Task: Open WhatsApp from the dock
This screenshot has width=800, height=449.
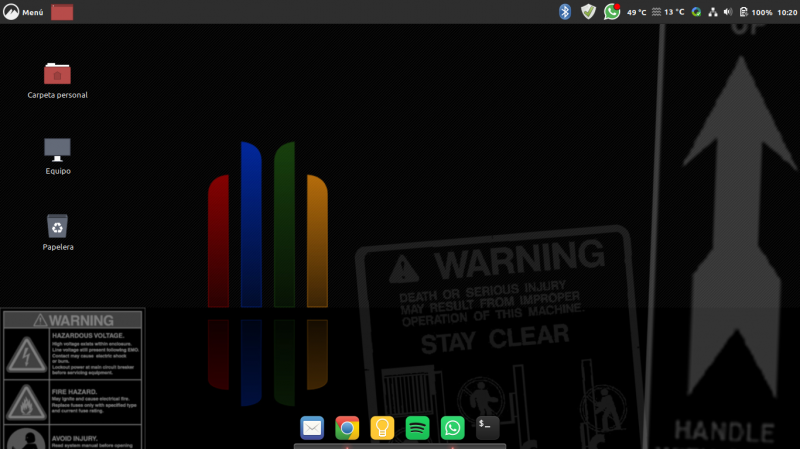Action: 452,428
